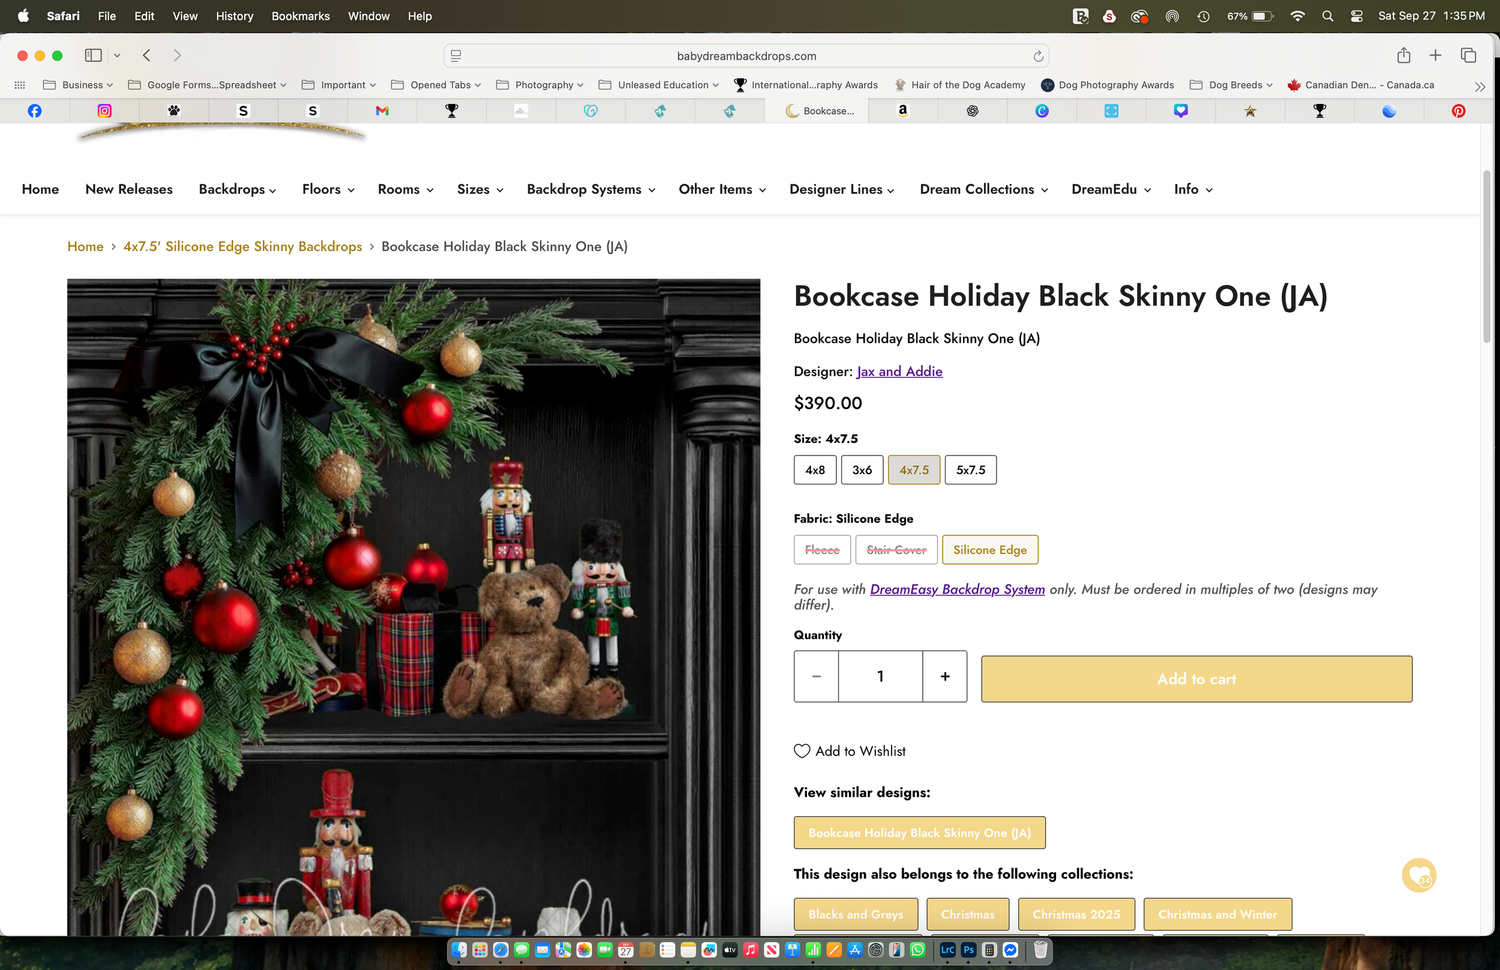Open WhatsApp from the Dock
The image size is (1500, 970).
pos(917,950)
